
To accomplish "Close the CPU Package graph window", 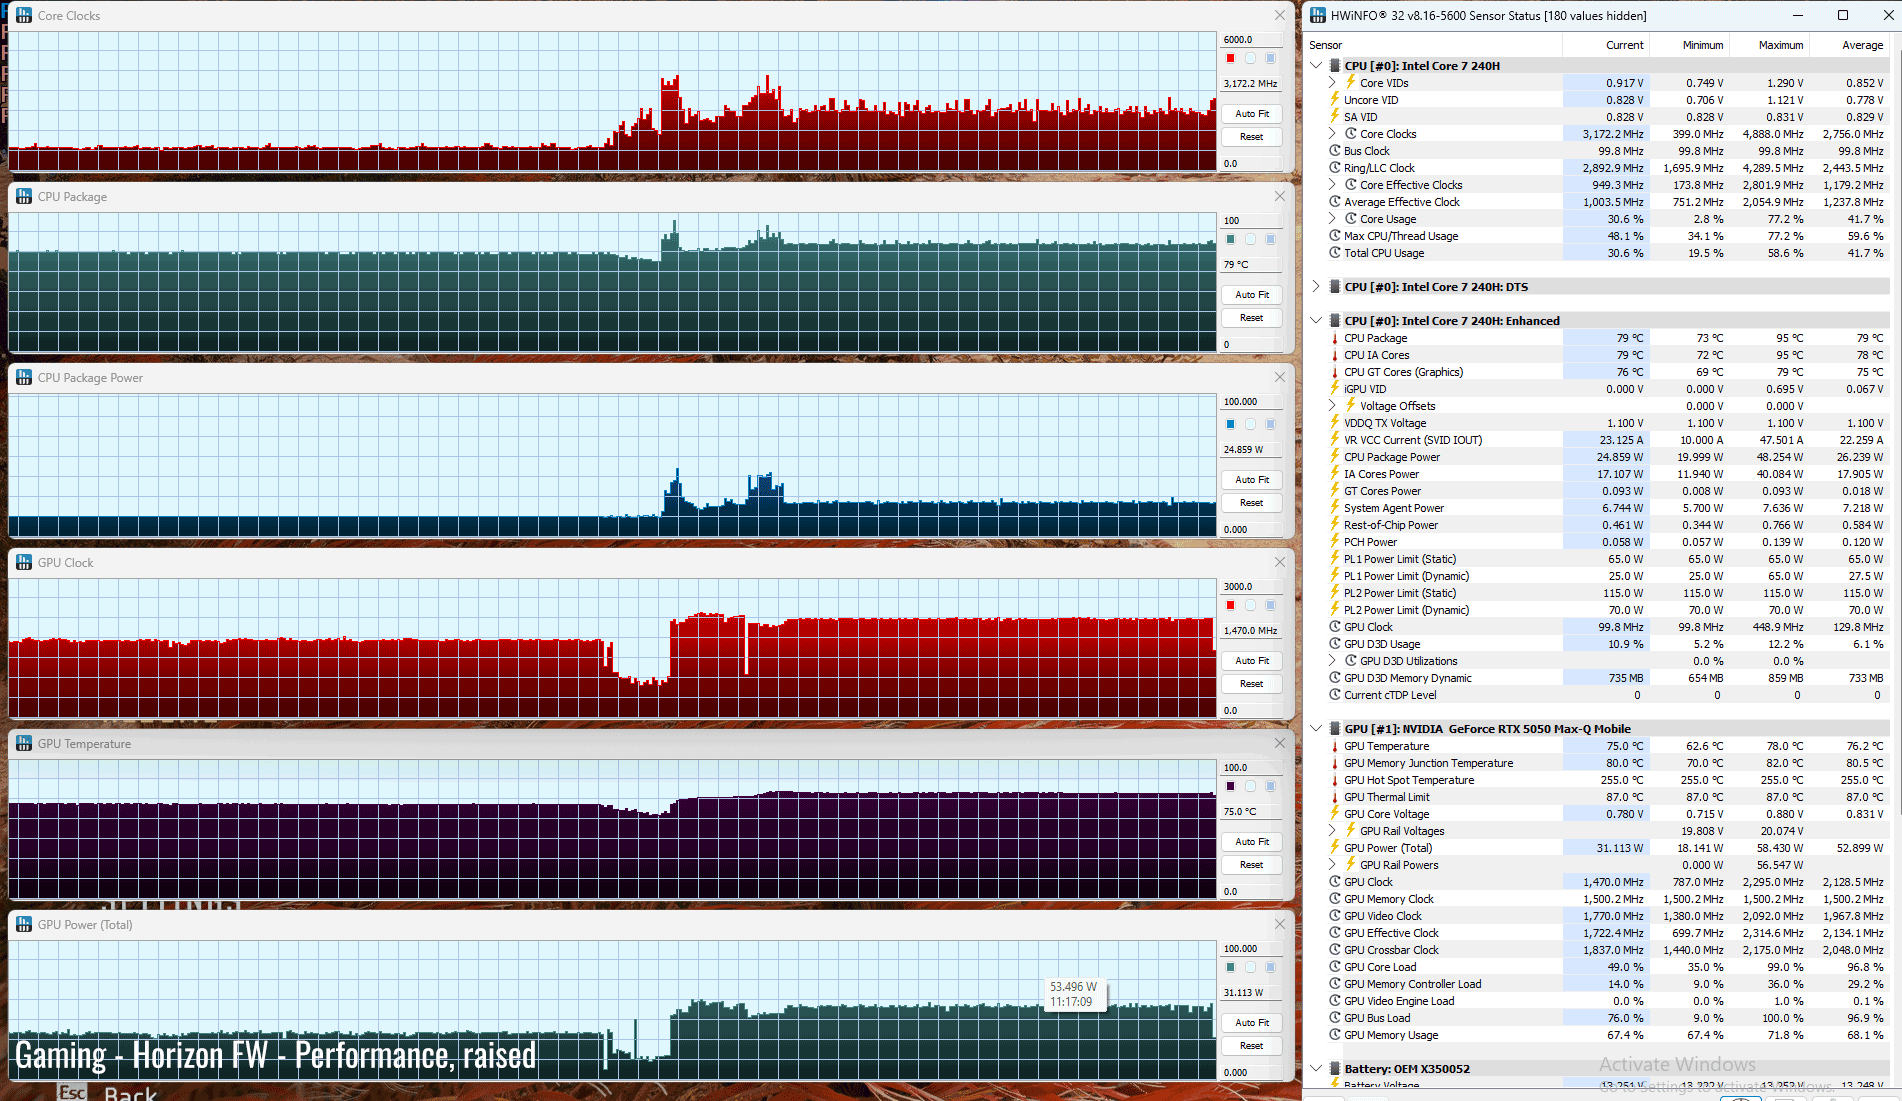I will pyautogui.click(x=1279, y=196).
